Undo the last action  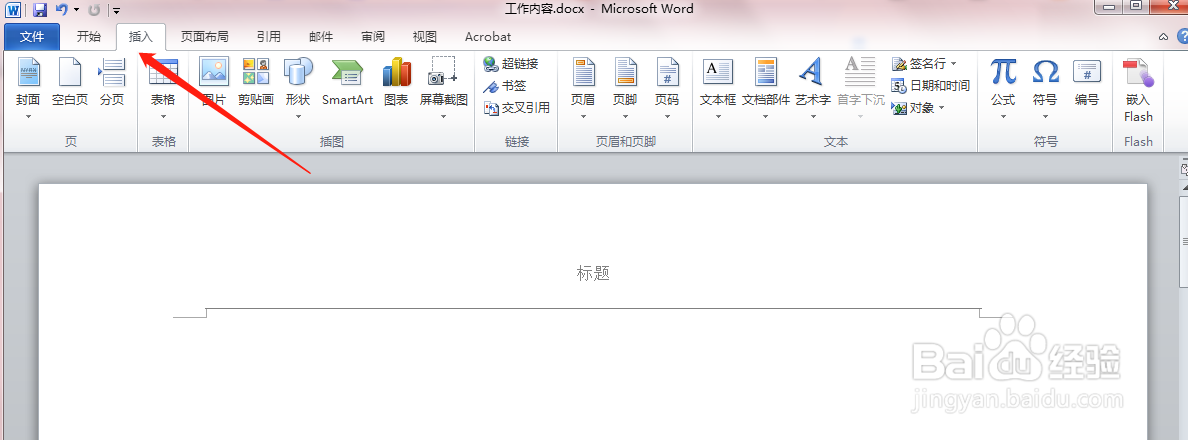point(62,10)
